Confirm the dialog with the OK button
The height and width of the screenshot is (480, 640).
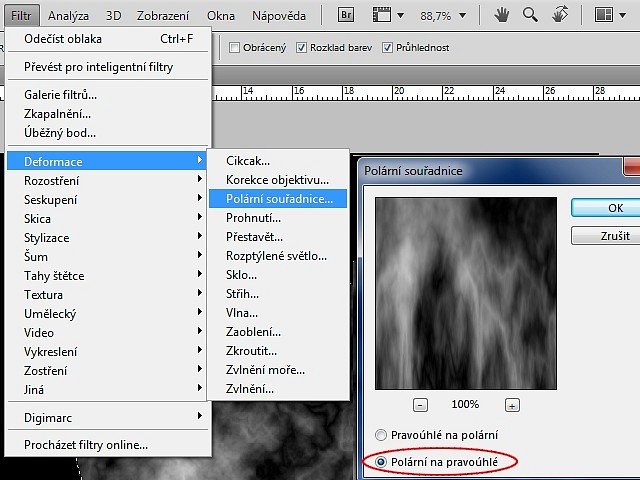(607, 208)
